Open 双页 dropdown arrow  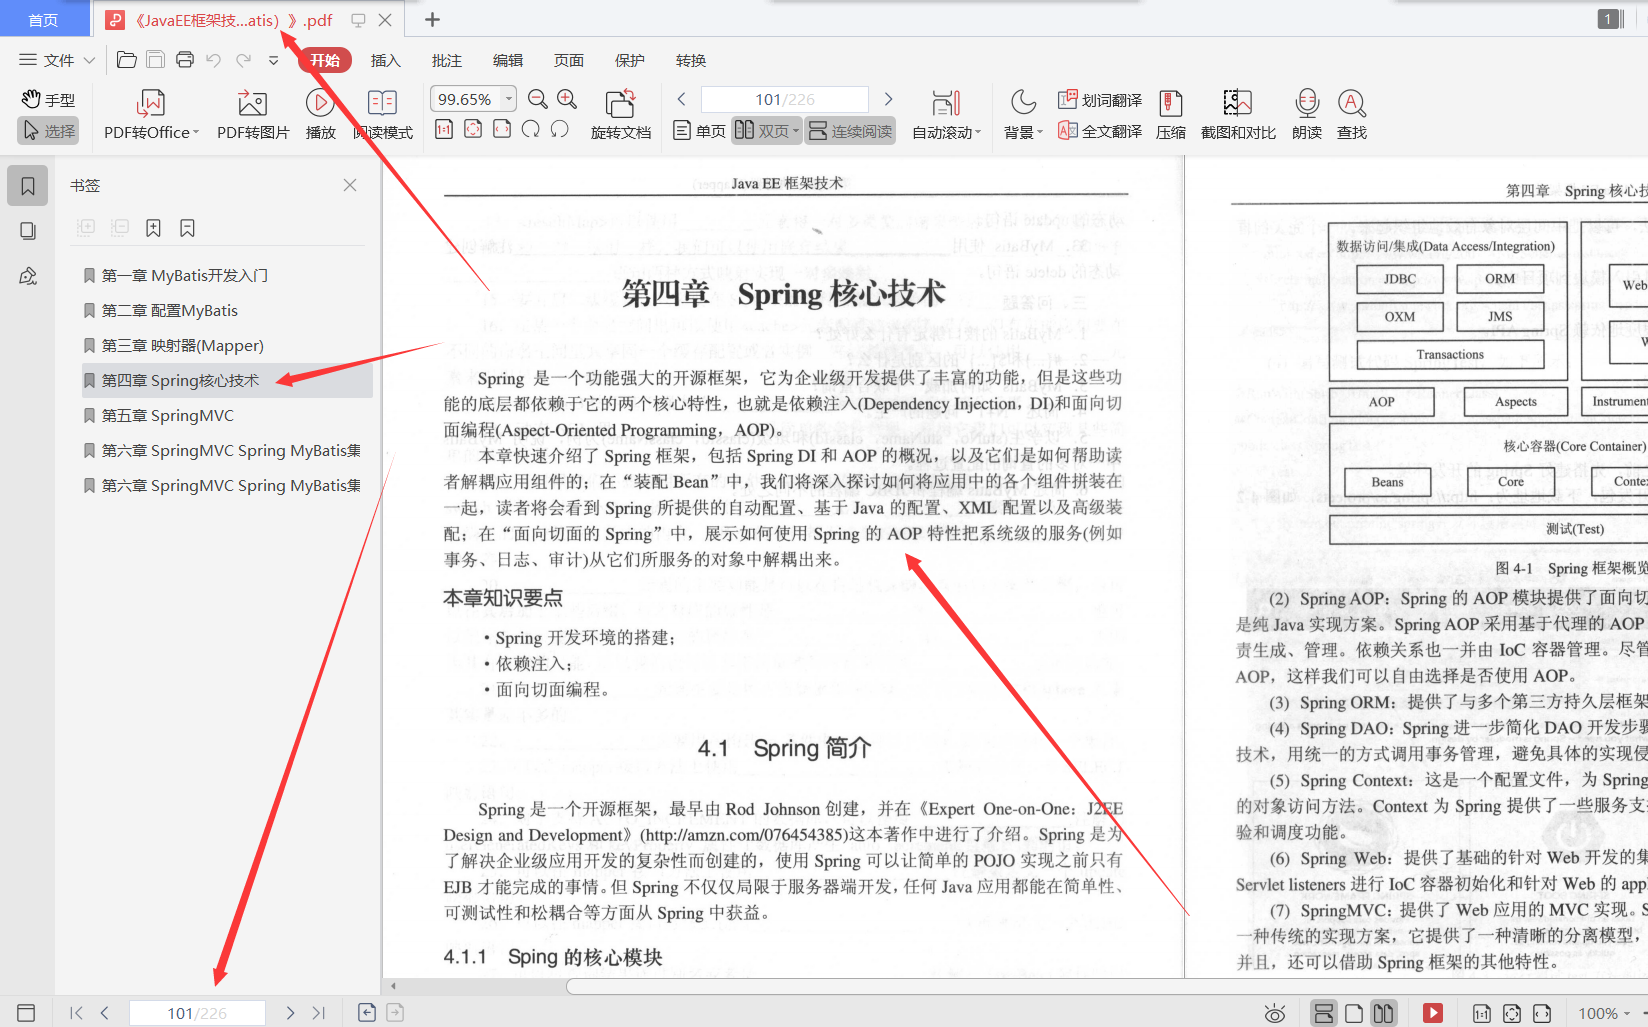pos(796,131)
